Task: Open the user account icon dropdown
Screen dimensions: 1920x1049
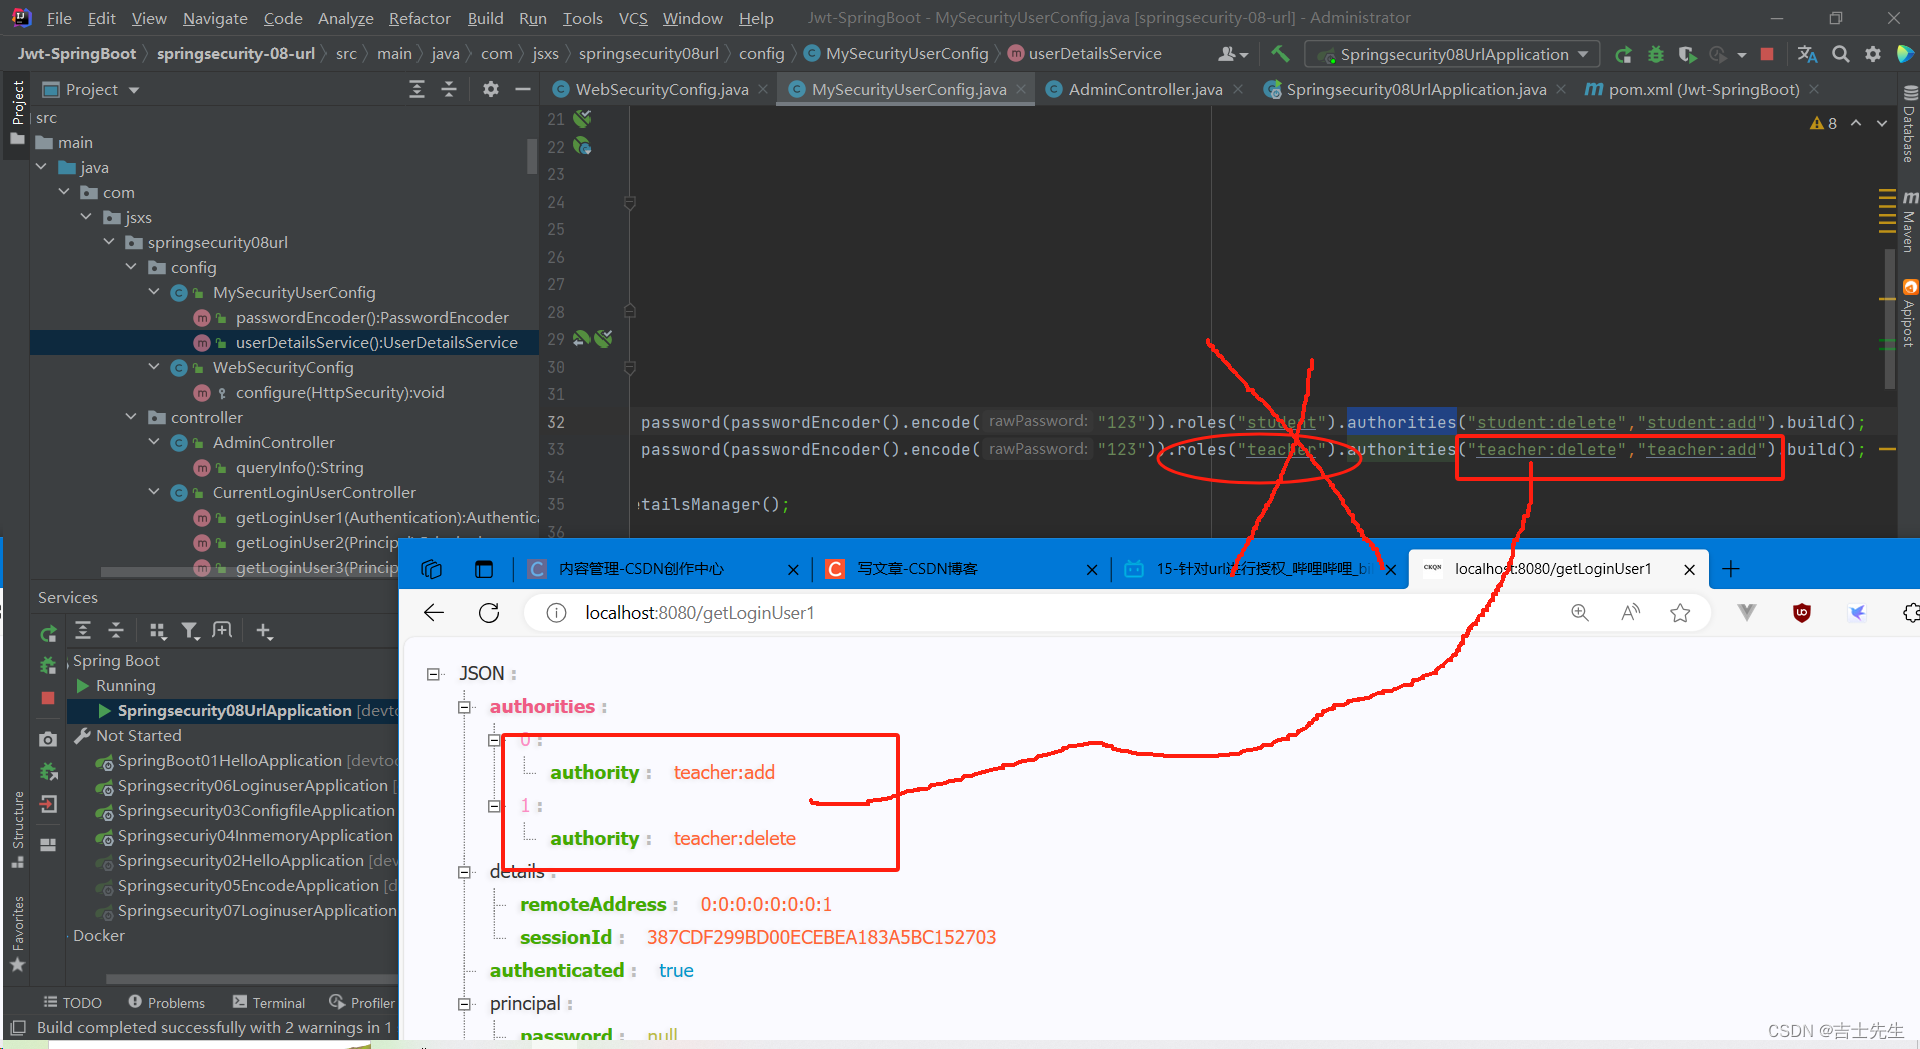Action: (1233, 54)
